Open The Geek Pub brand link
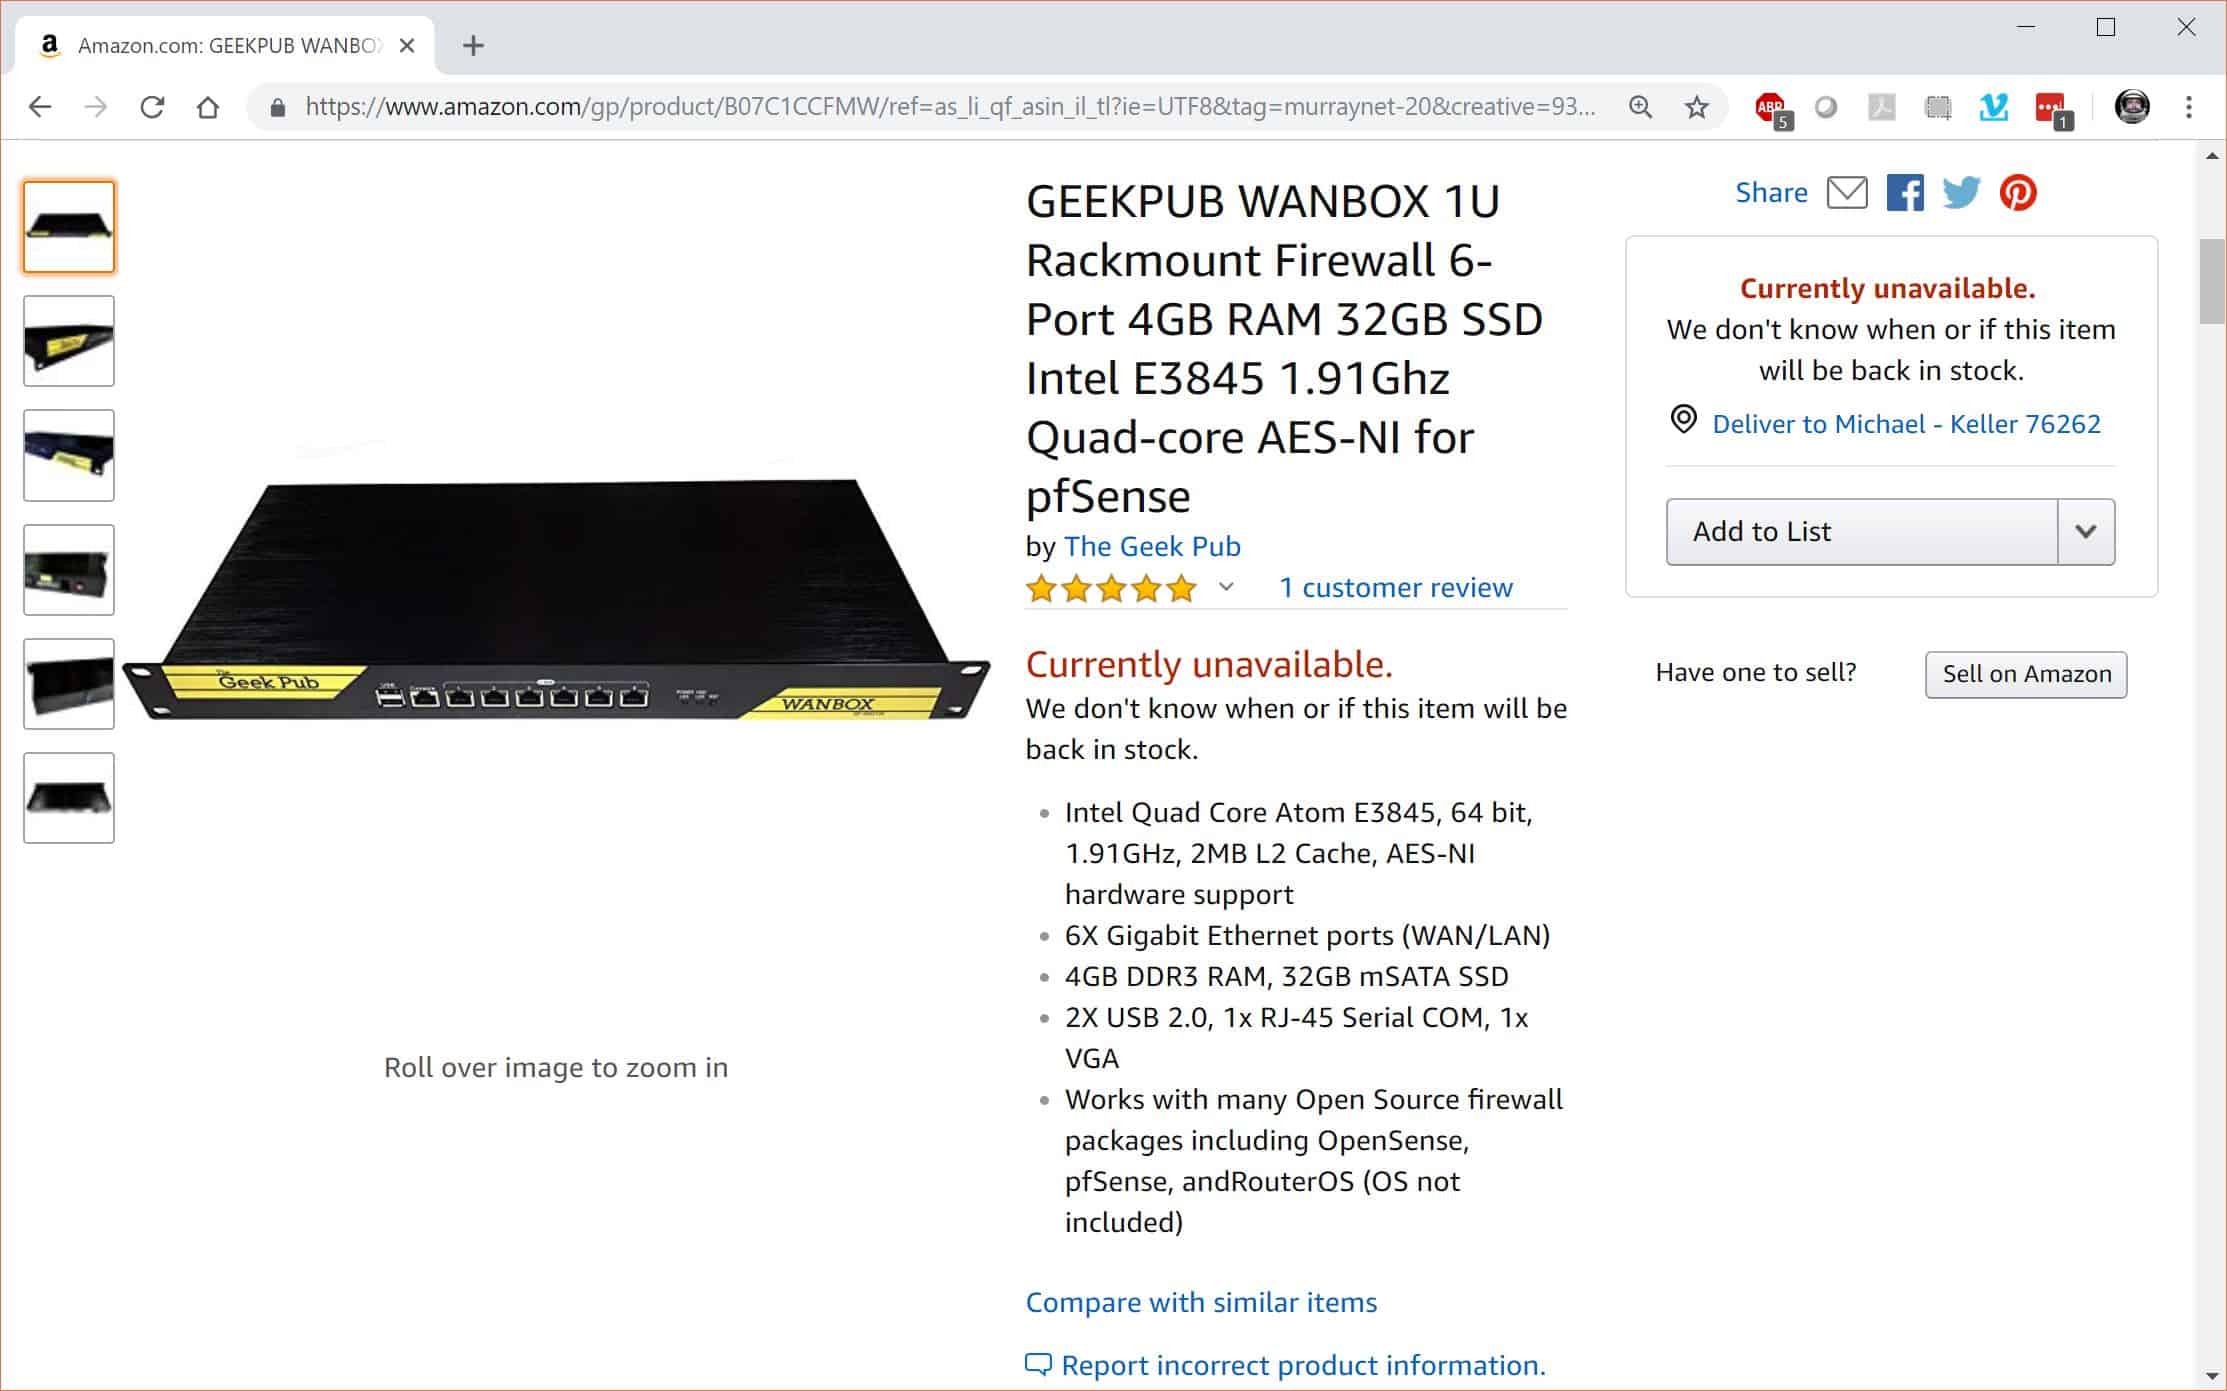Screen dimensions: 2227x1391 coord(1152,546)
